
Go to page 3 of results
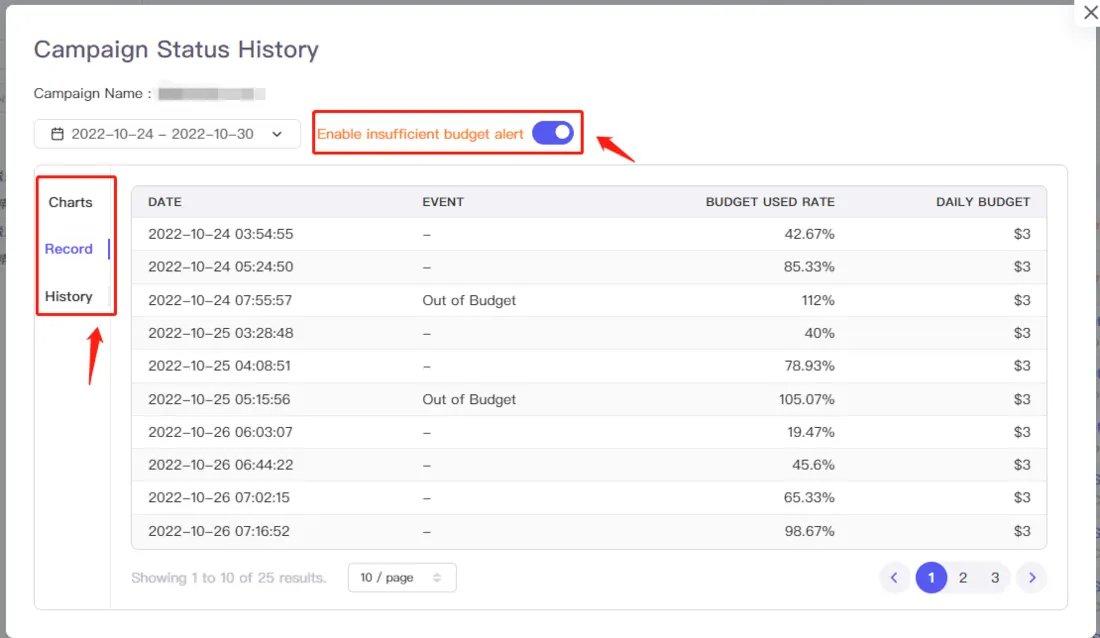point(995,577)
